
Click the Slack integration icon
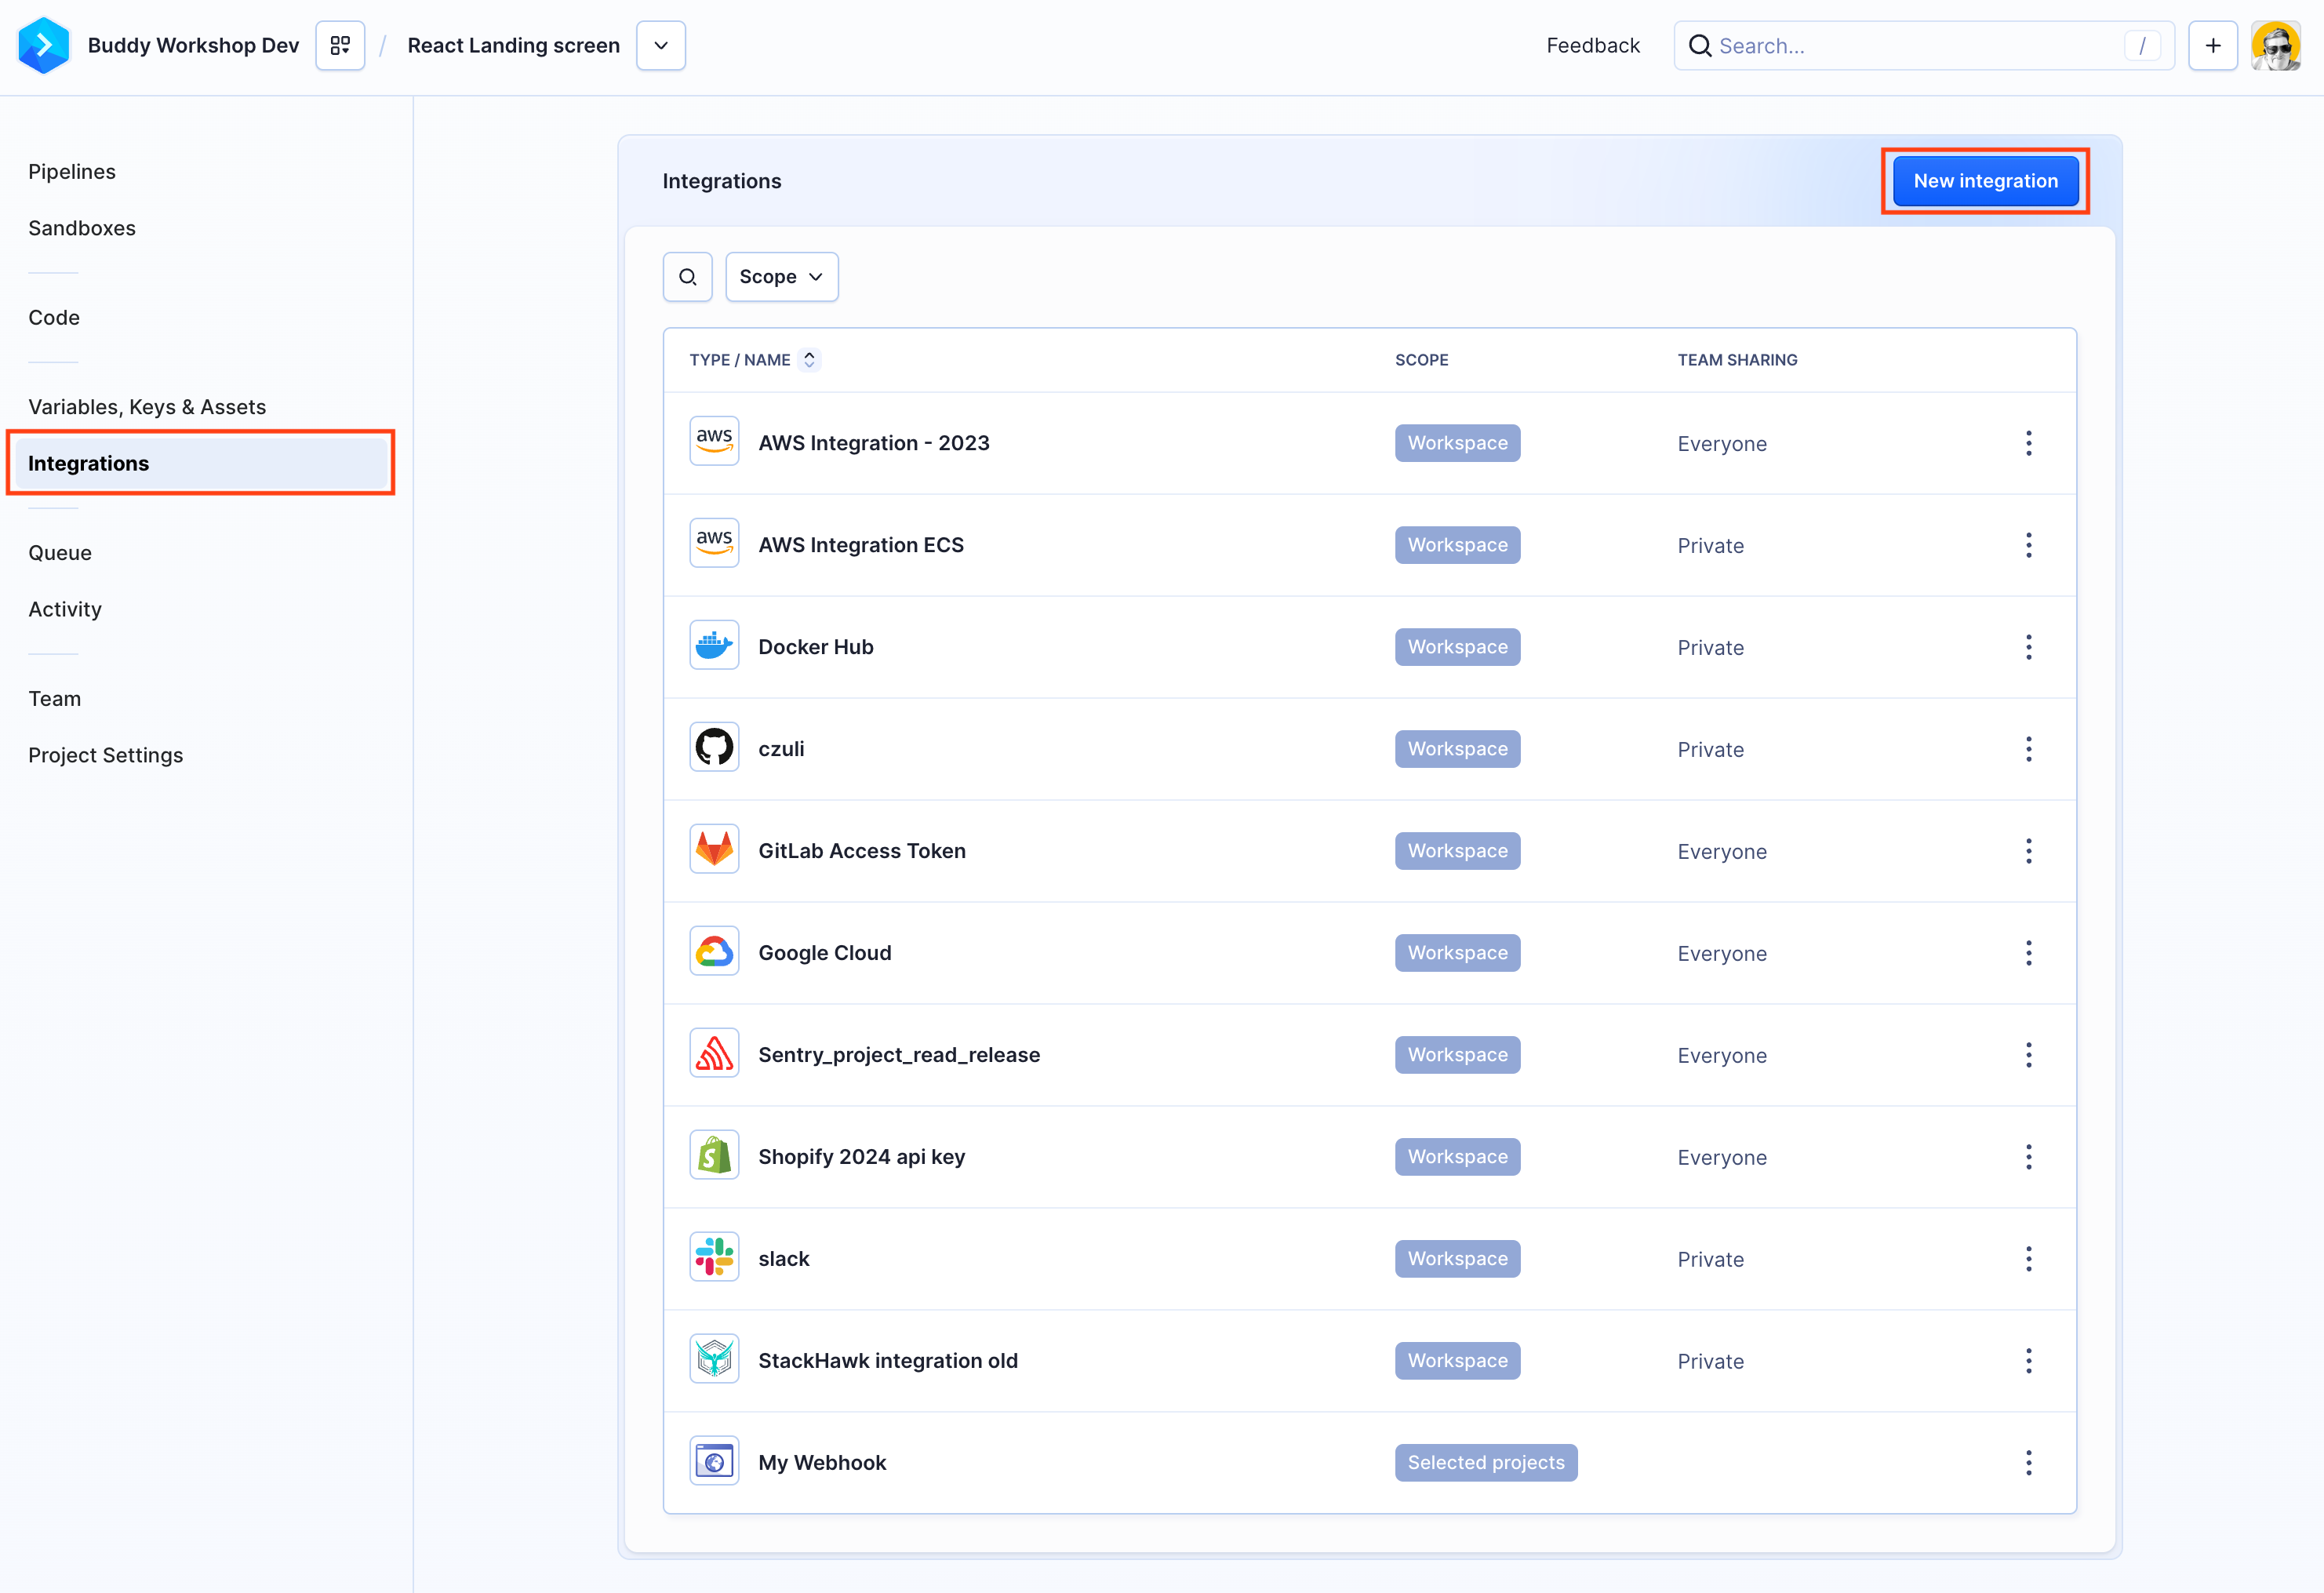click(x=714, y=1257)
